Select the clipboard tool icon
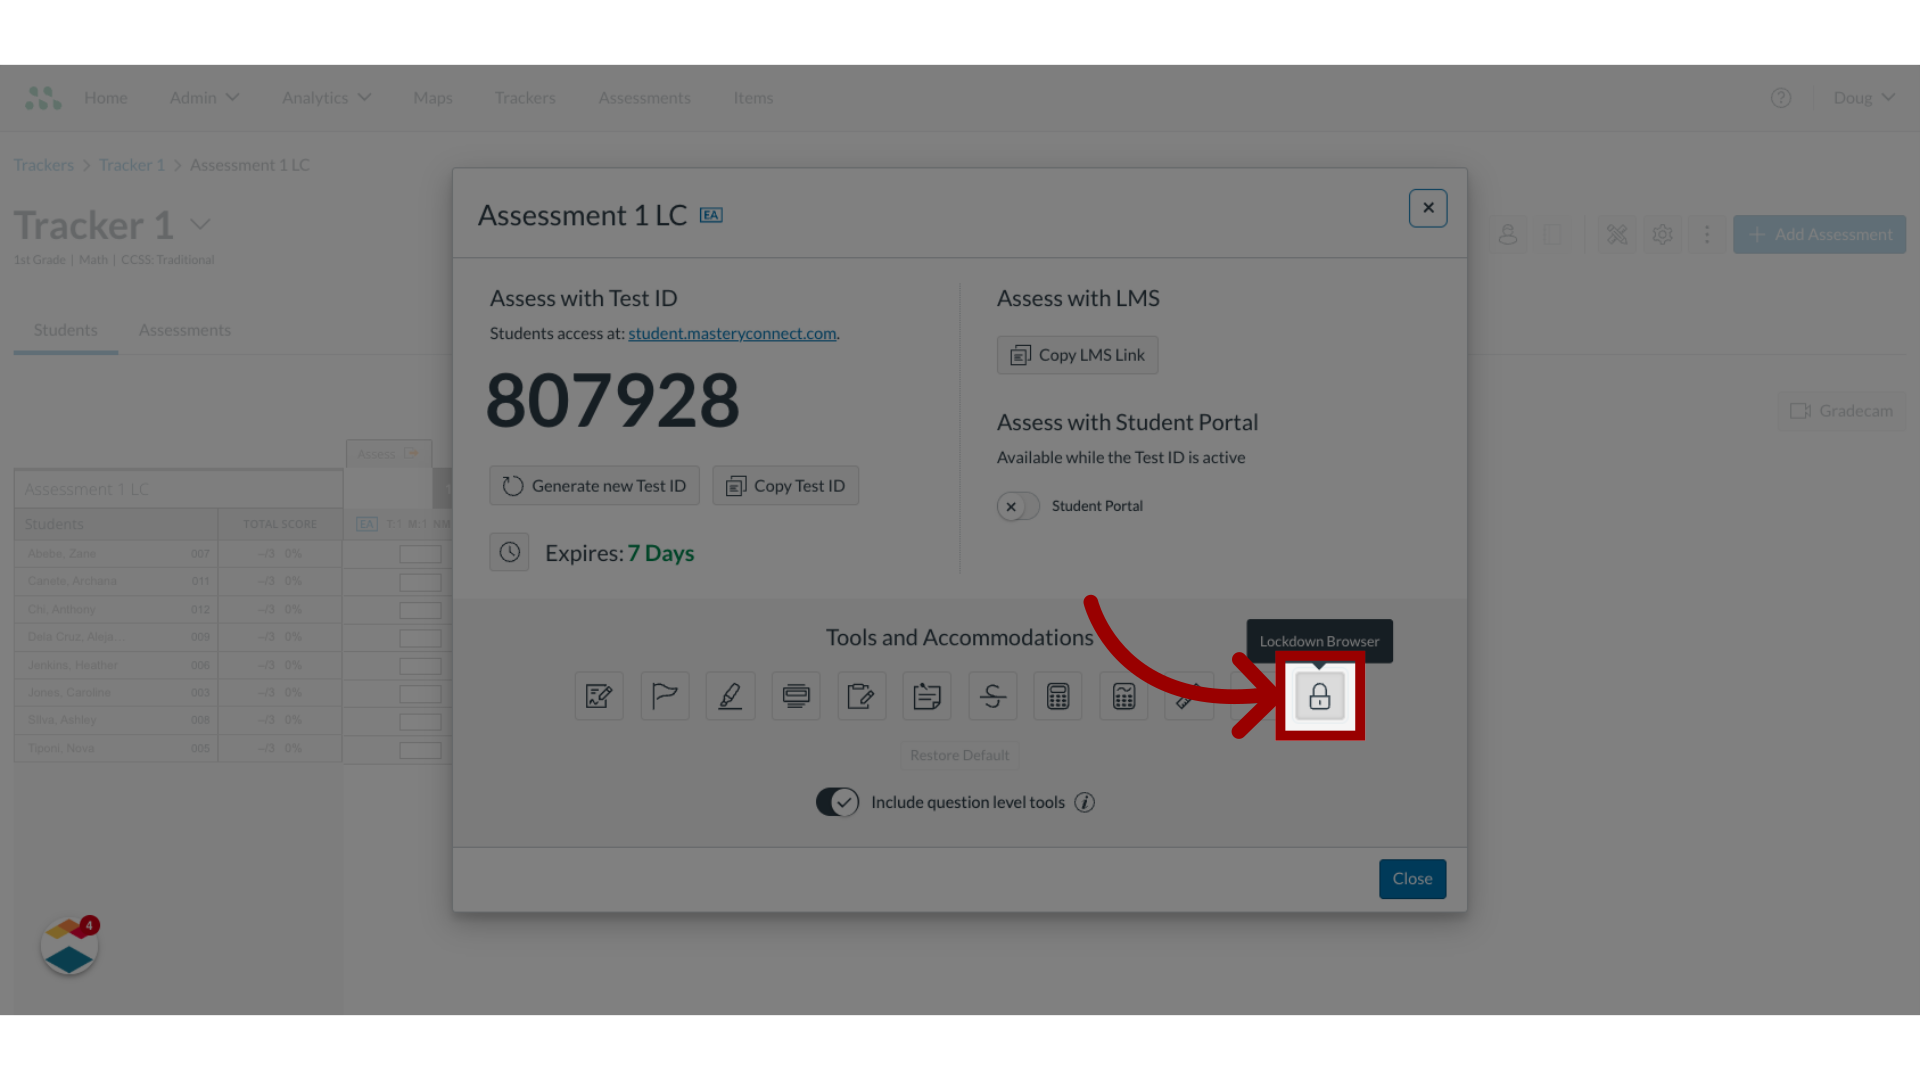Screen dimensions: 1920x1080 pos(926,695)
